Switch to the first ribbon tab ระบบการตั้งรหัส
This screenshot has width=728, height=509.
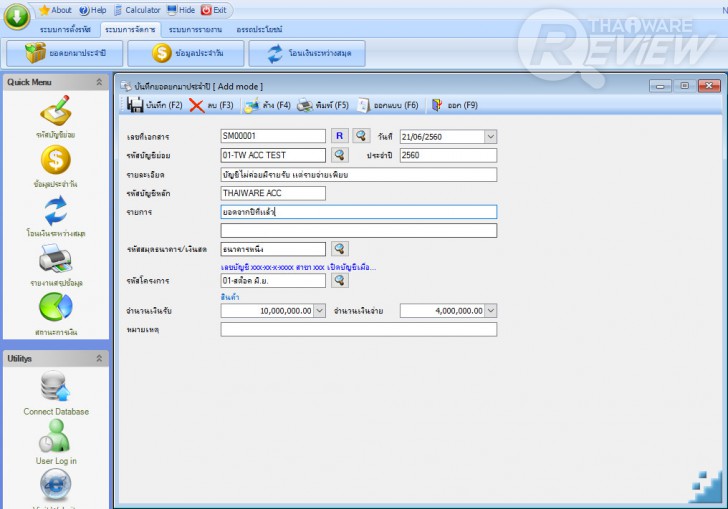[x=65, y=30]
